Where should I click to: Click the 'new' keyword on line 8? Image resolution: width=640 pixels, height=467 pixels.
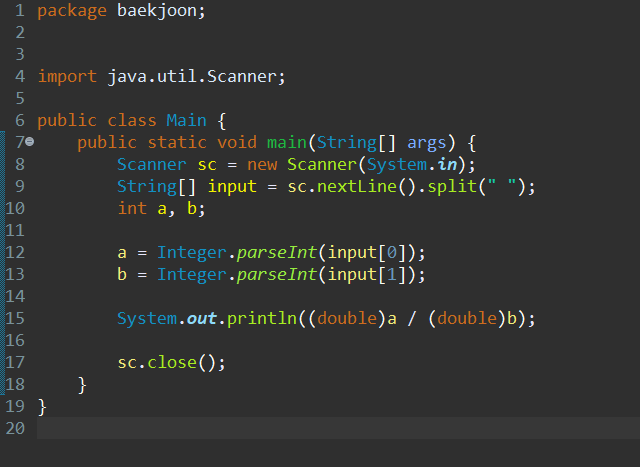coord(262,165)
